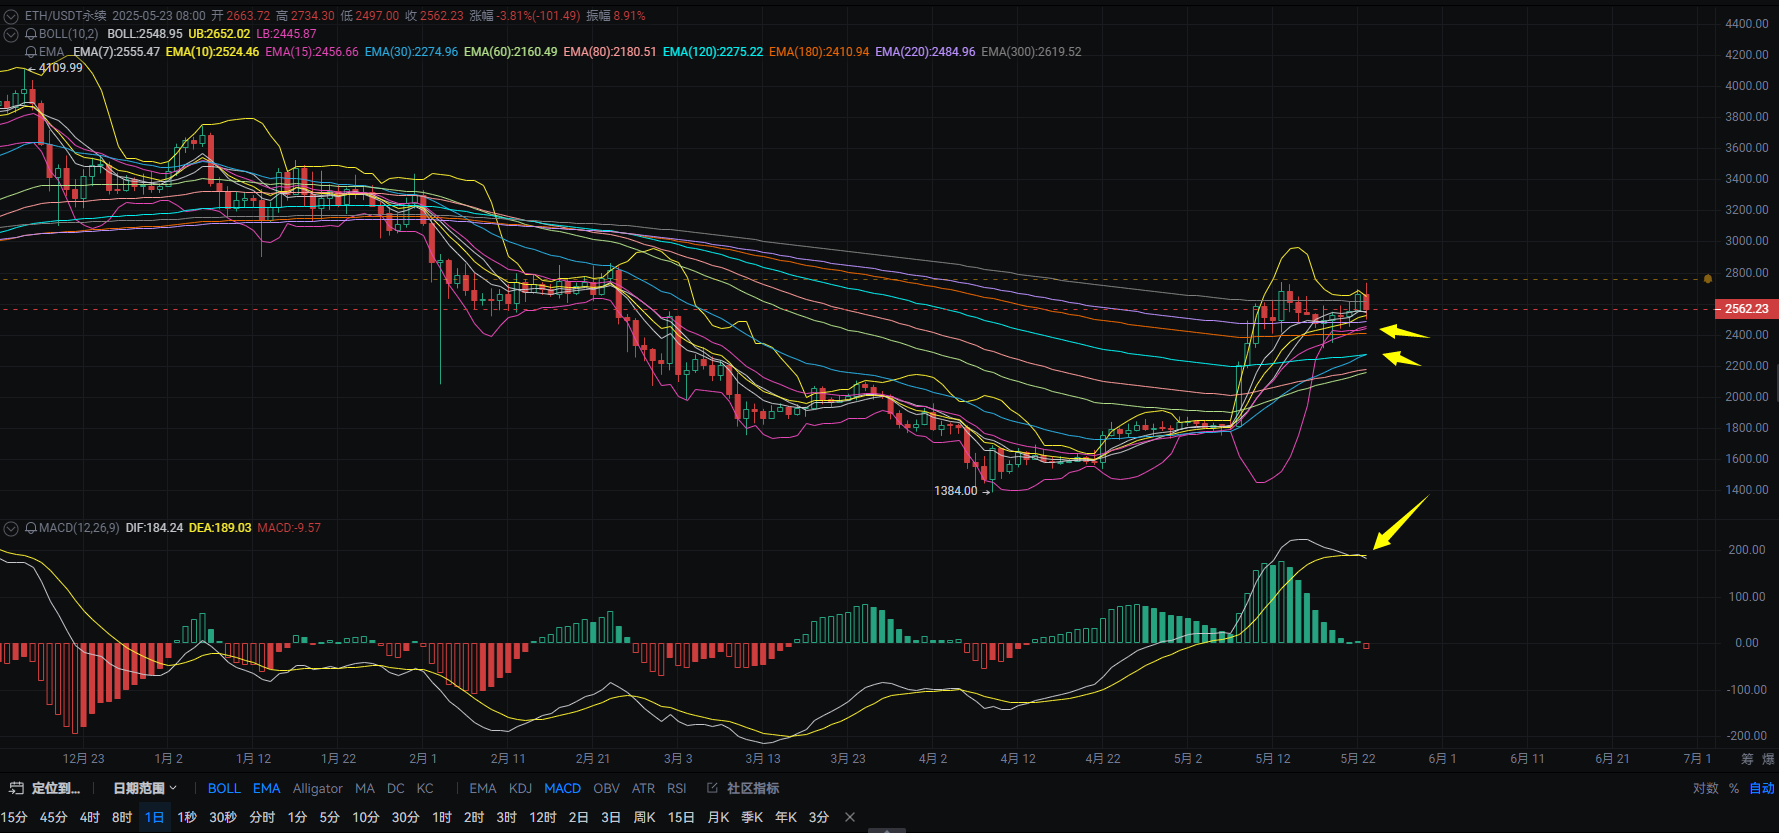Image resolution: width=1779 pixels, height=833 pixels.
Task: Switch to the 季K timeframe
Action: point(752,817)
